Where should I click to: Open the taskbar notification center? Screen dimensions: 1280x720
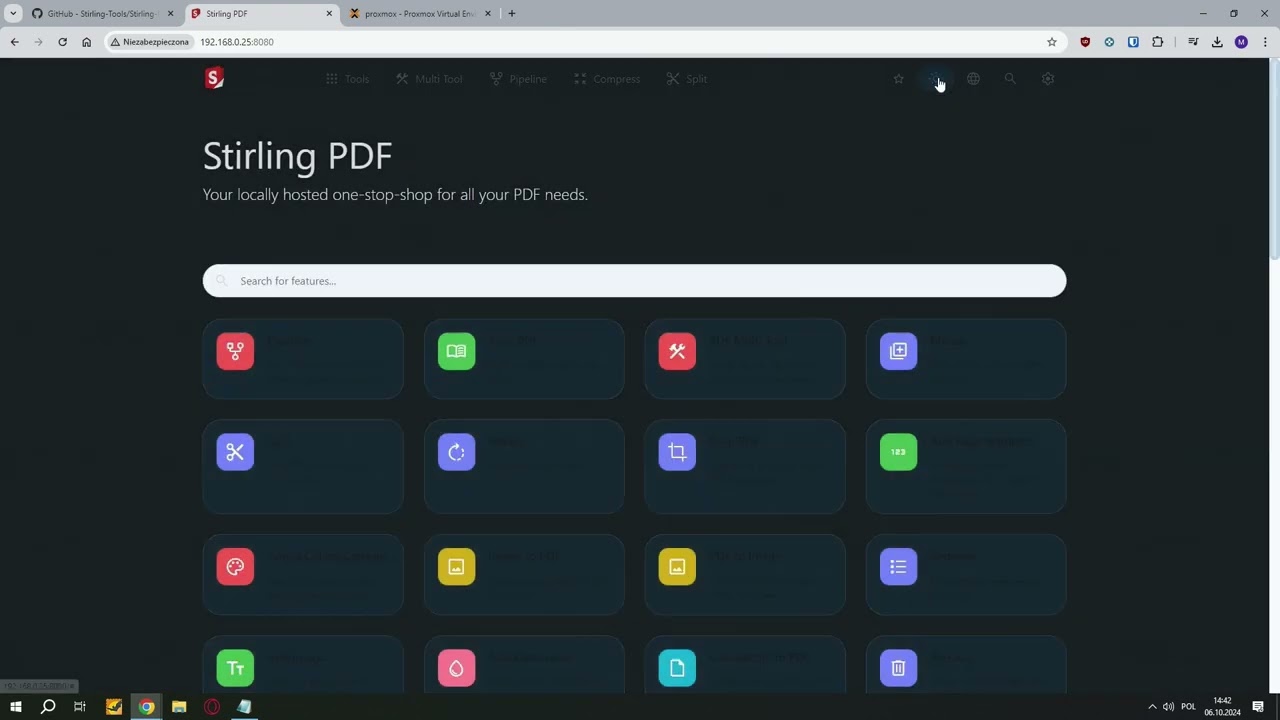[x=1258, y=707]
